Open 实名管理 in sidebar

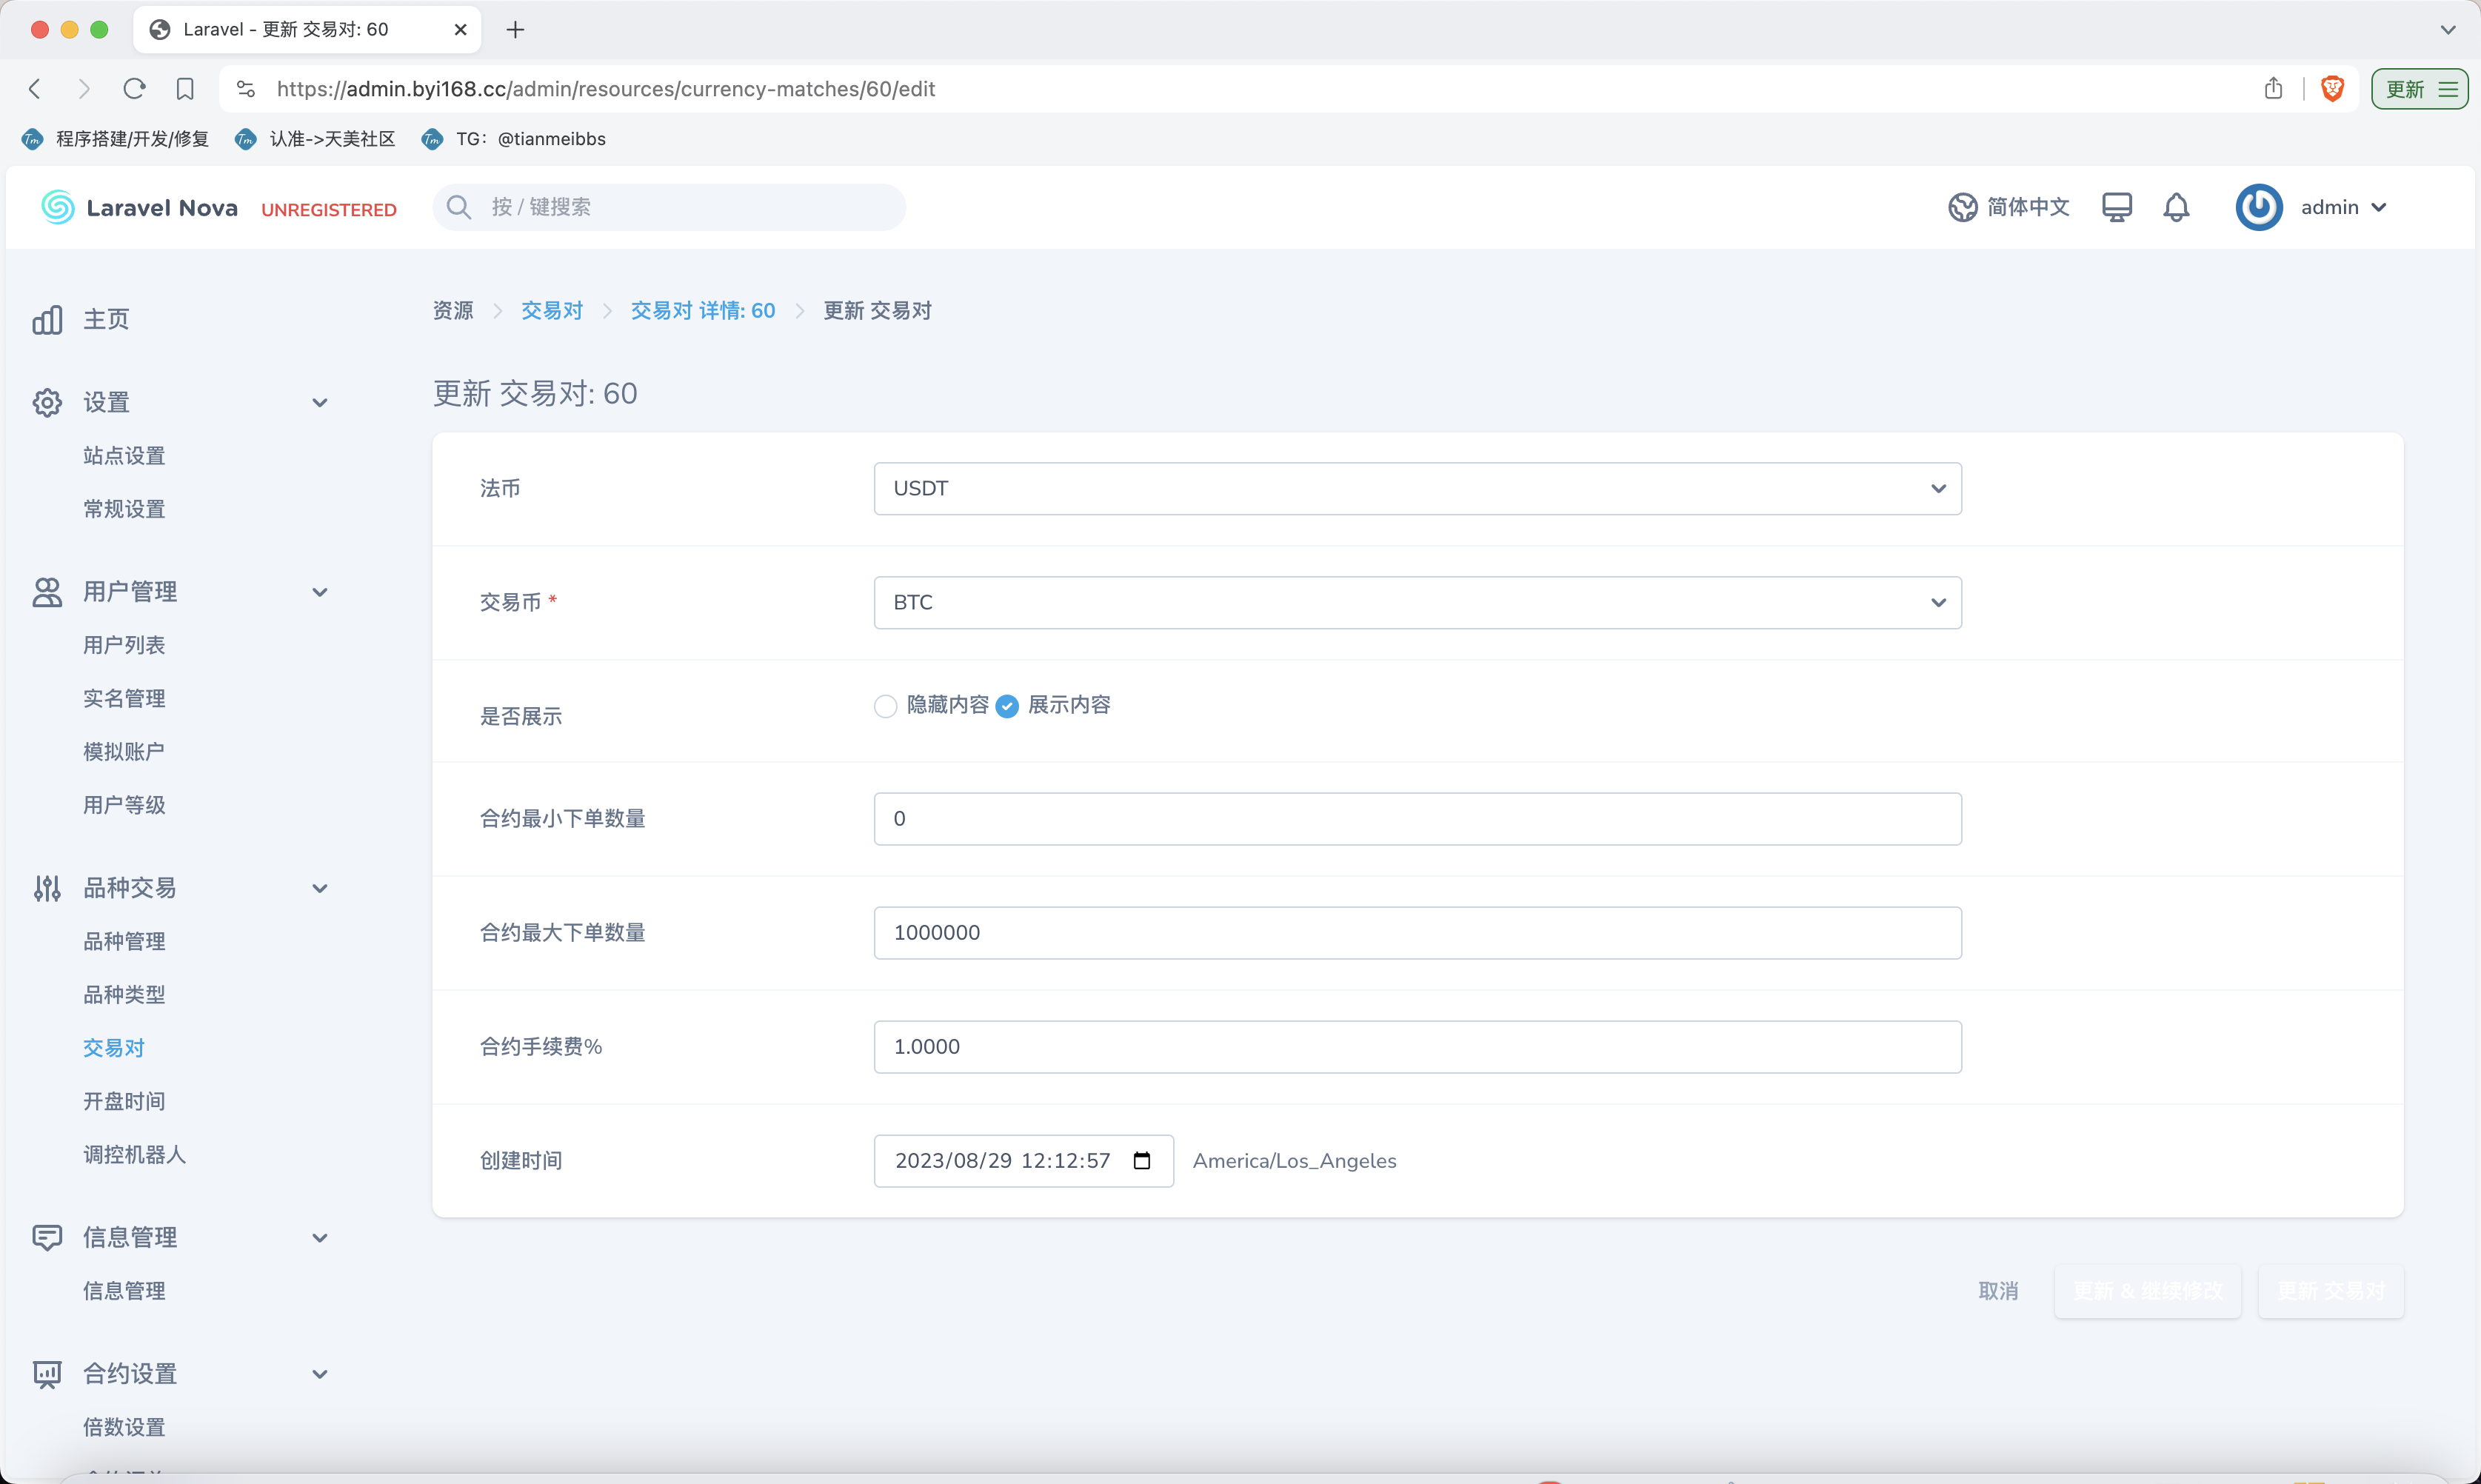click(124, 698)
